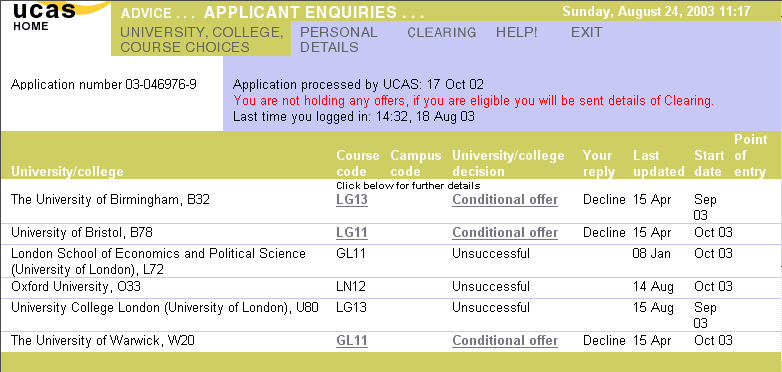Click the Last updated column header

pos(658,164)
